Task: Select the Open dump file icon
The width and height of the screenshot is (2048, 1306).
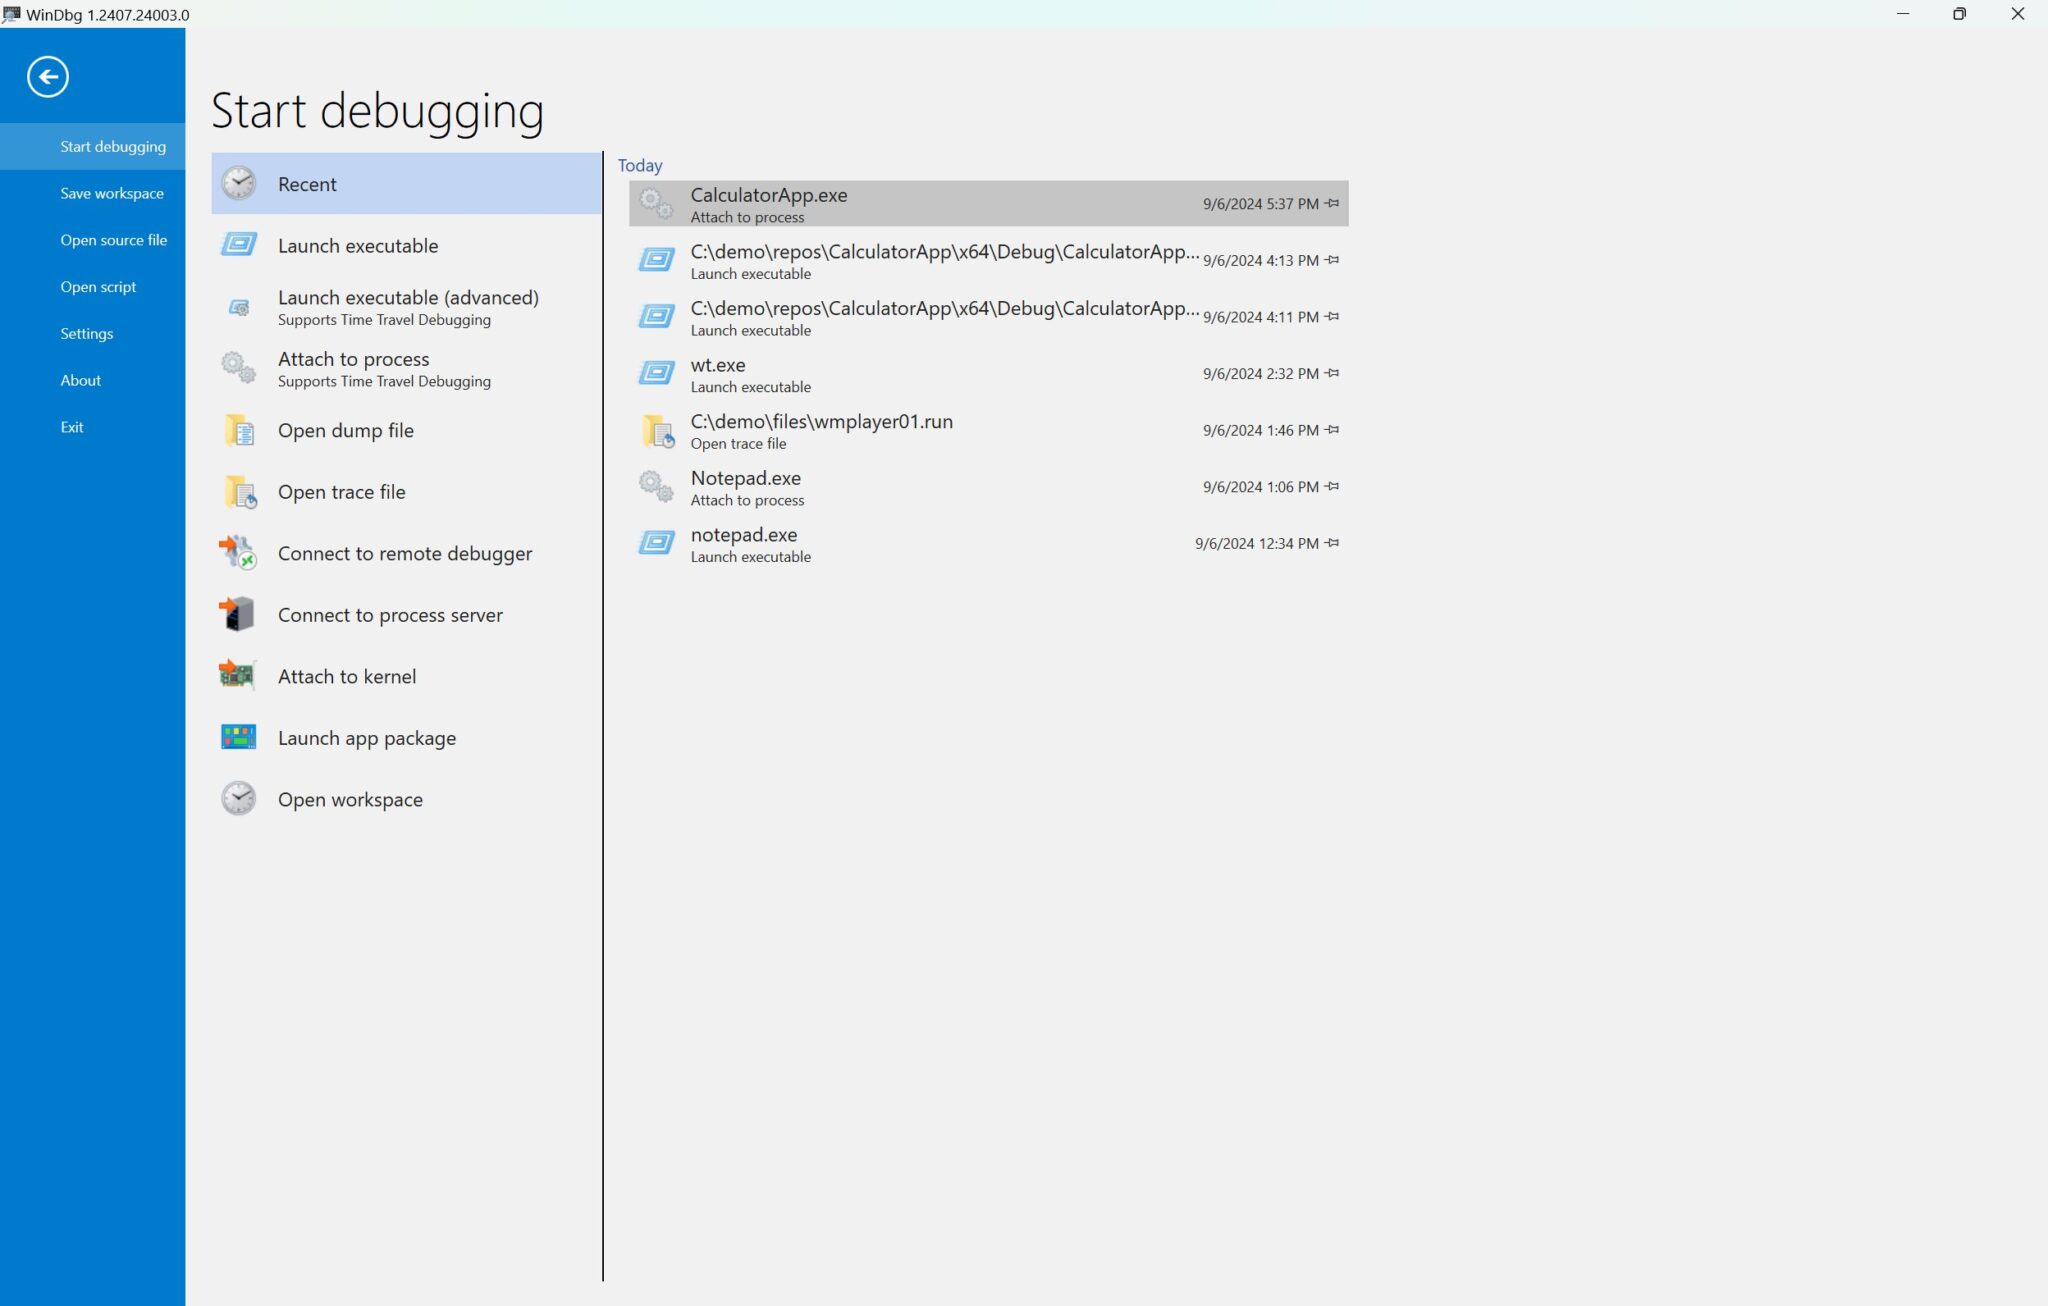Action: [x=238, y=430]
